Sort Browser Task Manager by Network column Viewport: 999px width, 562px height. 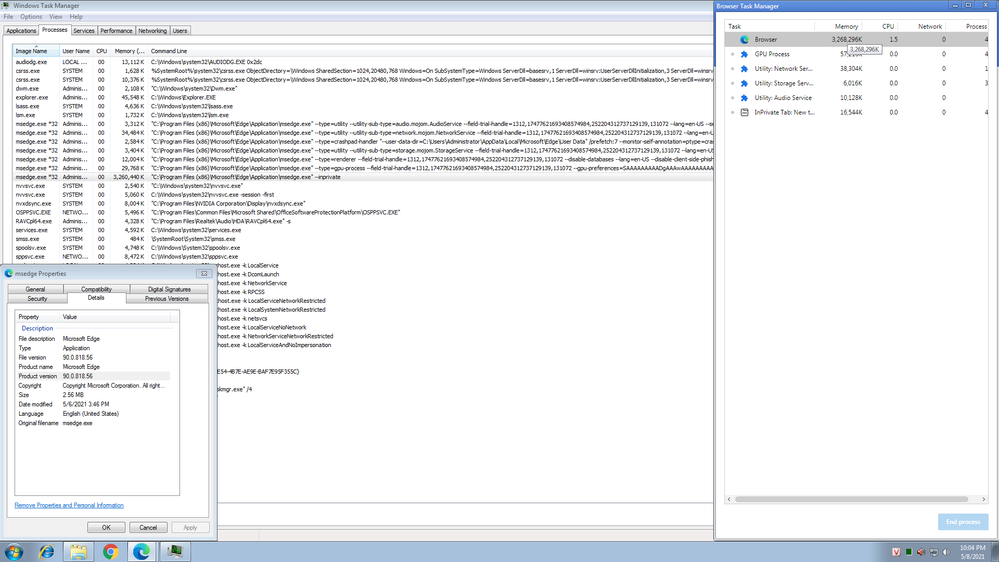(x=922, y=26)
